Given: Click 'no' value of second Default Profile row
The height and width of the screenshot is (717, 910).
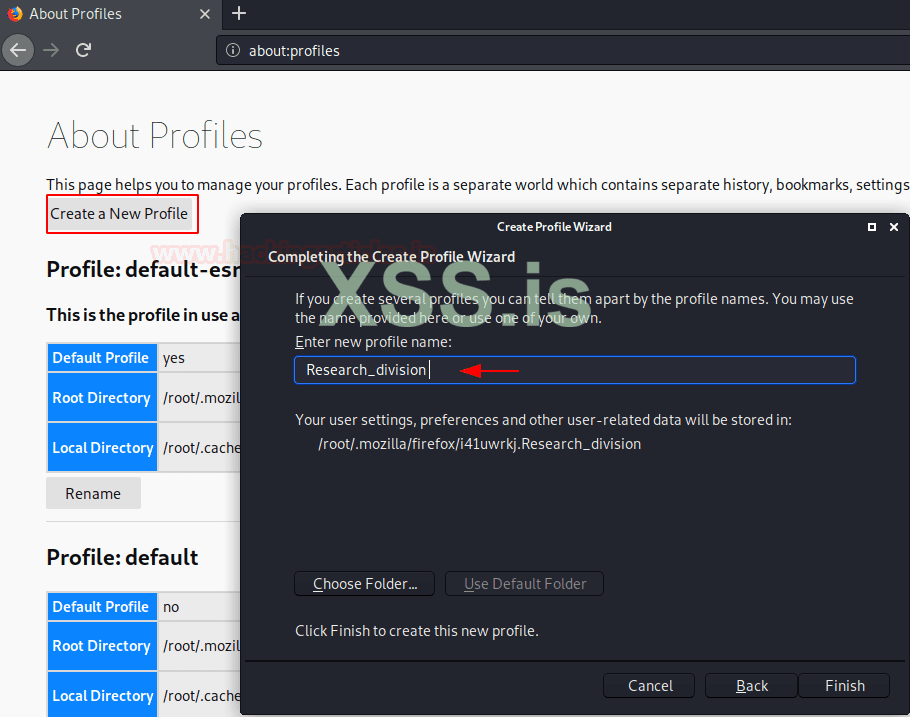Looking at the screenshot, I should (171, 607).
